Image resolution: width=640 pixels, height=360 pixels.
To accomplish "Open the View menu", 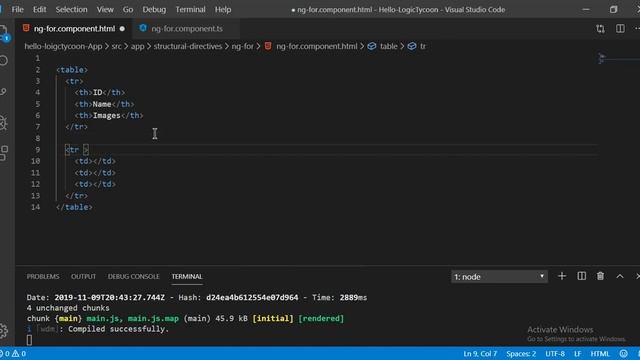I will (x=105, y=9).
